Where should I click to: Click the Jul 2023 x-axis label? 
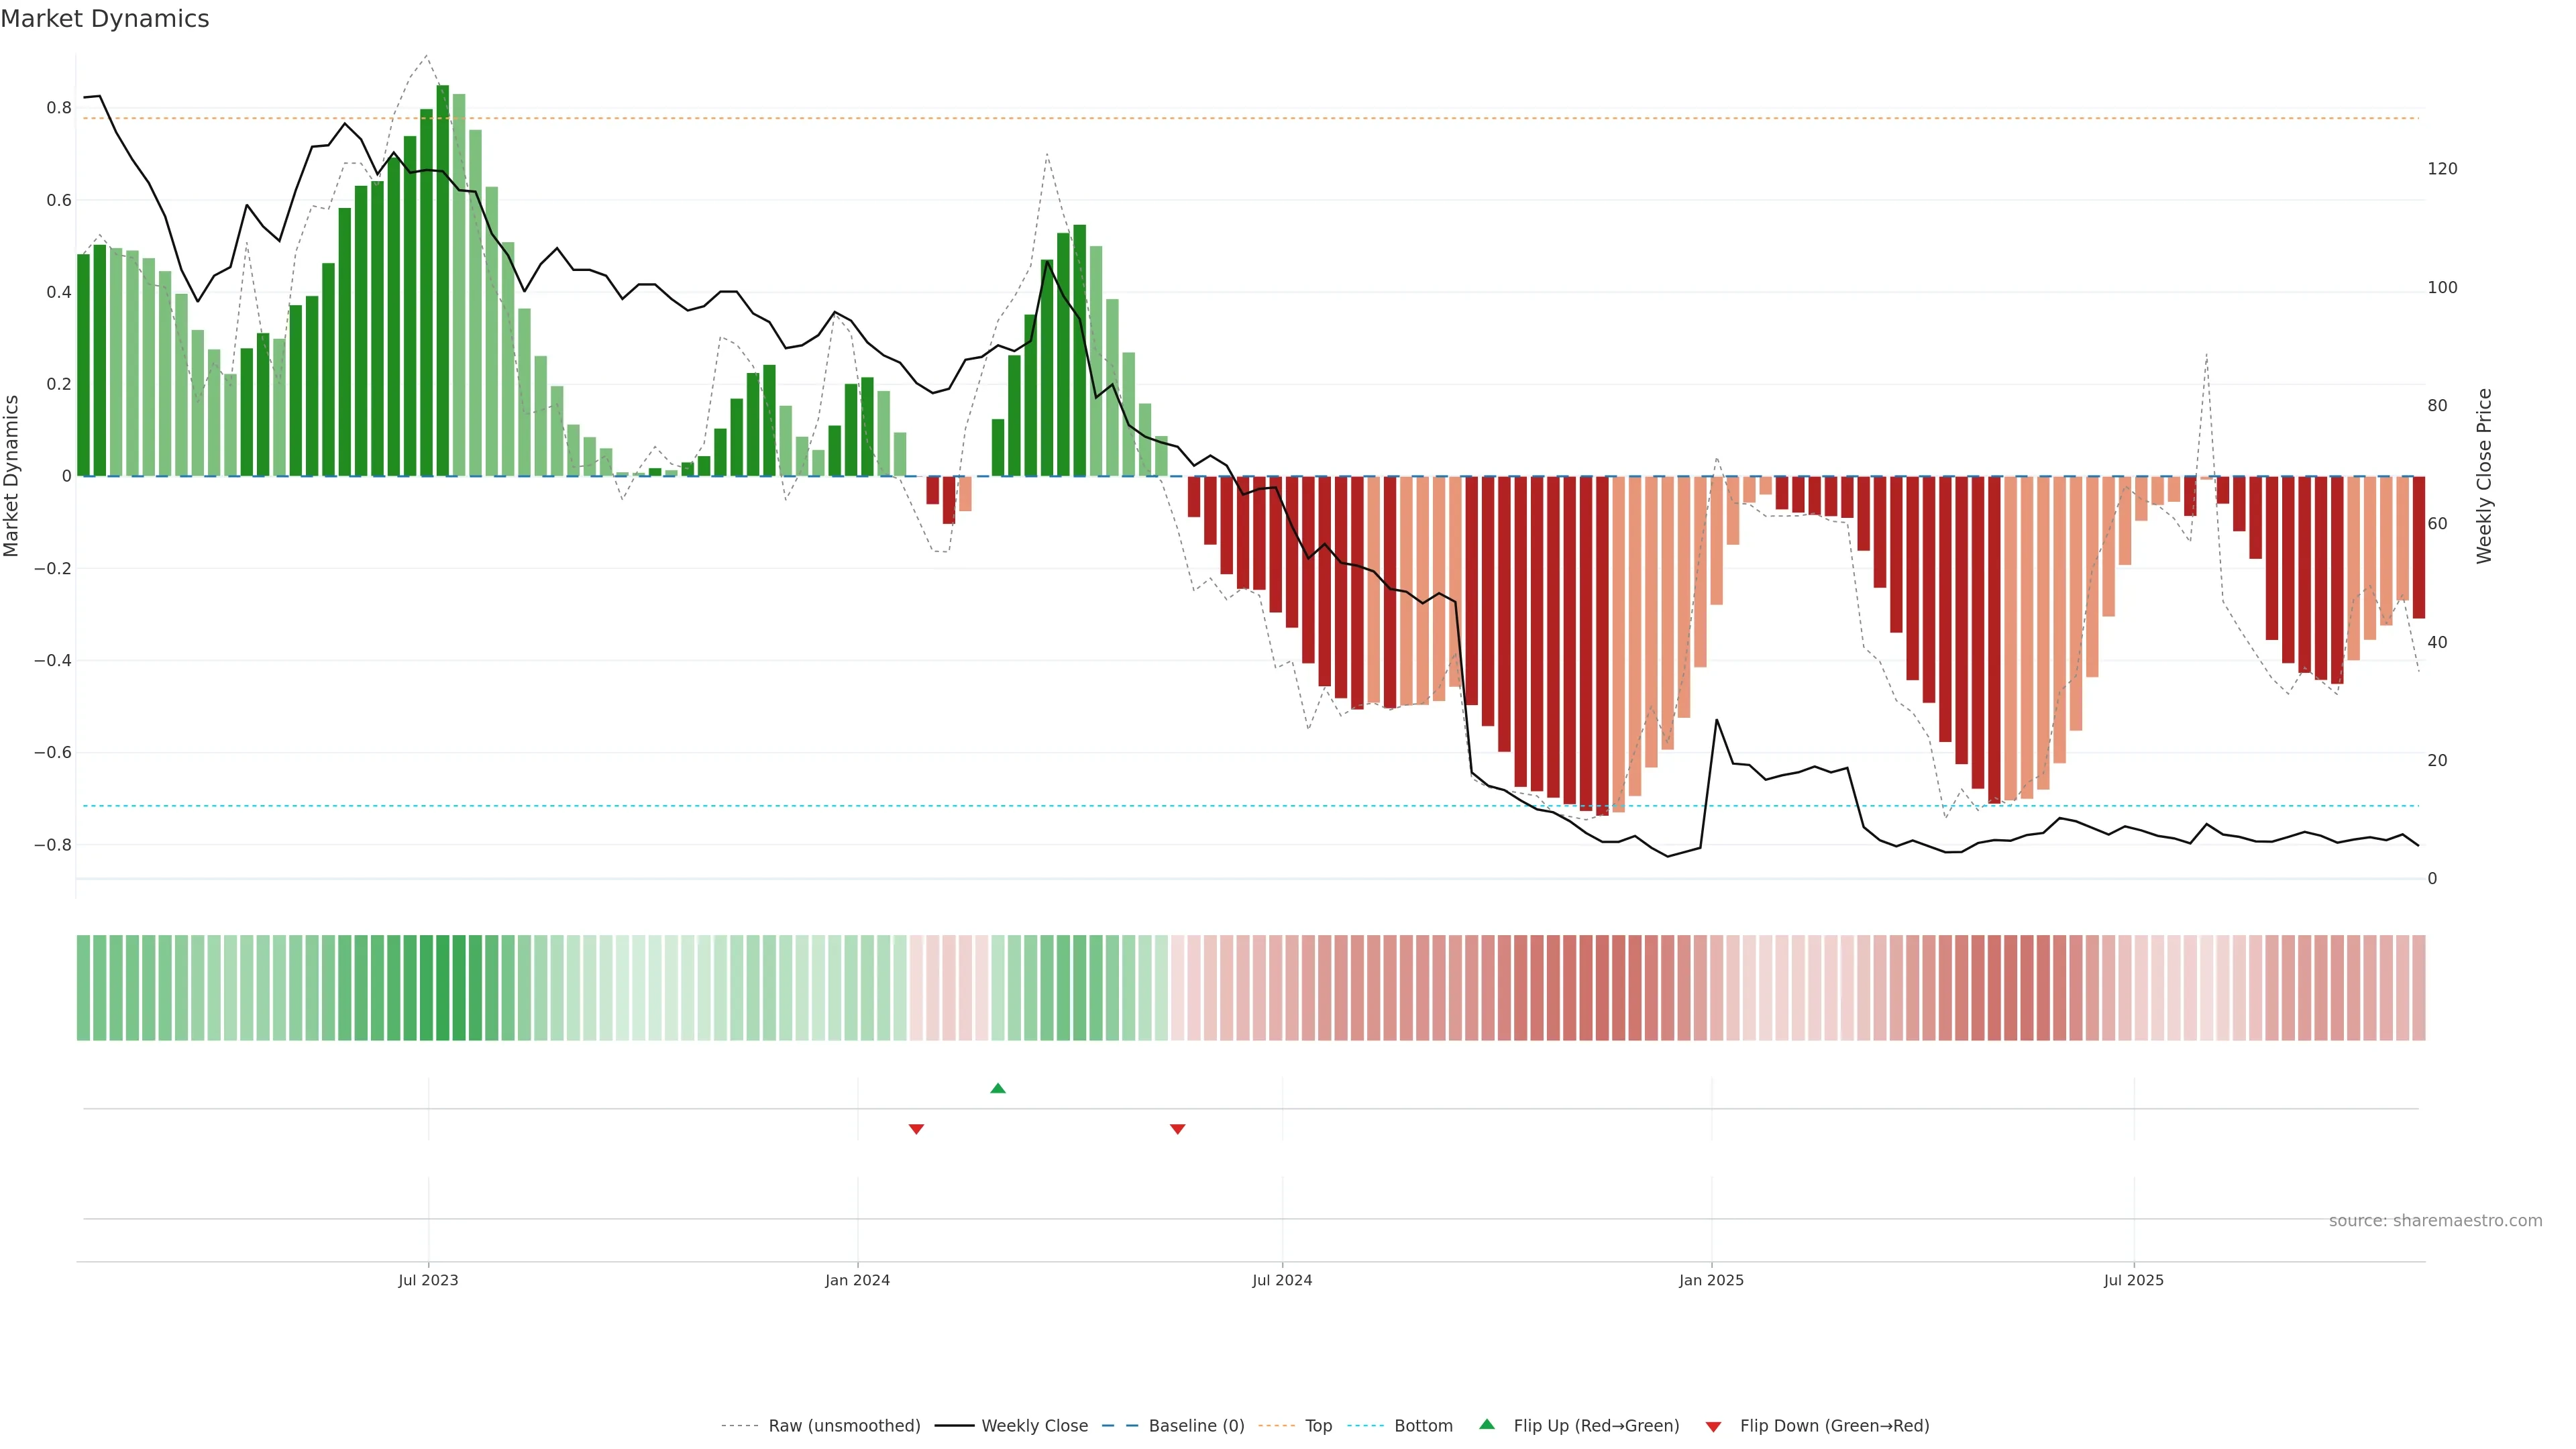428,1280
